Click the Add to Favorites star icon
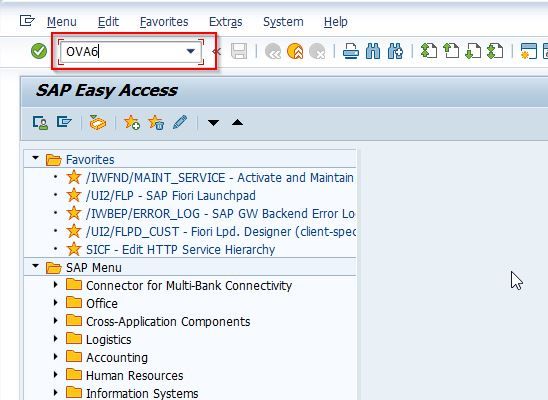The image size is (548, 400). click(132, 123)
